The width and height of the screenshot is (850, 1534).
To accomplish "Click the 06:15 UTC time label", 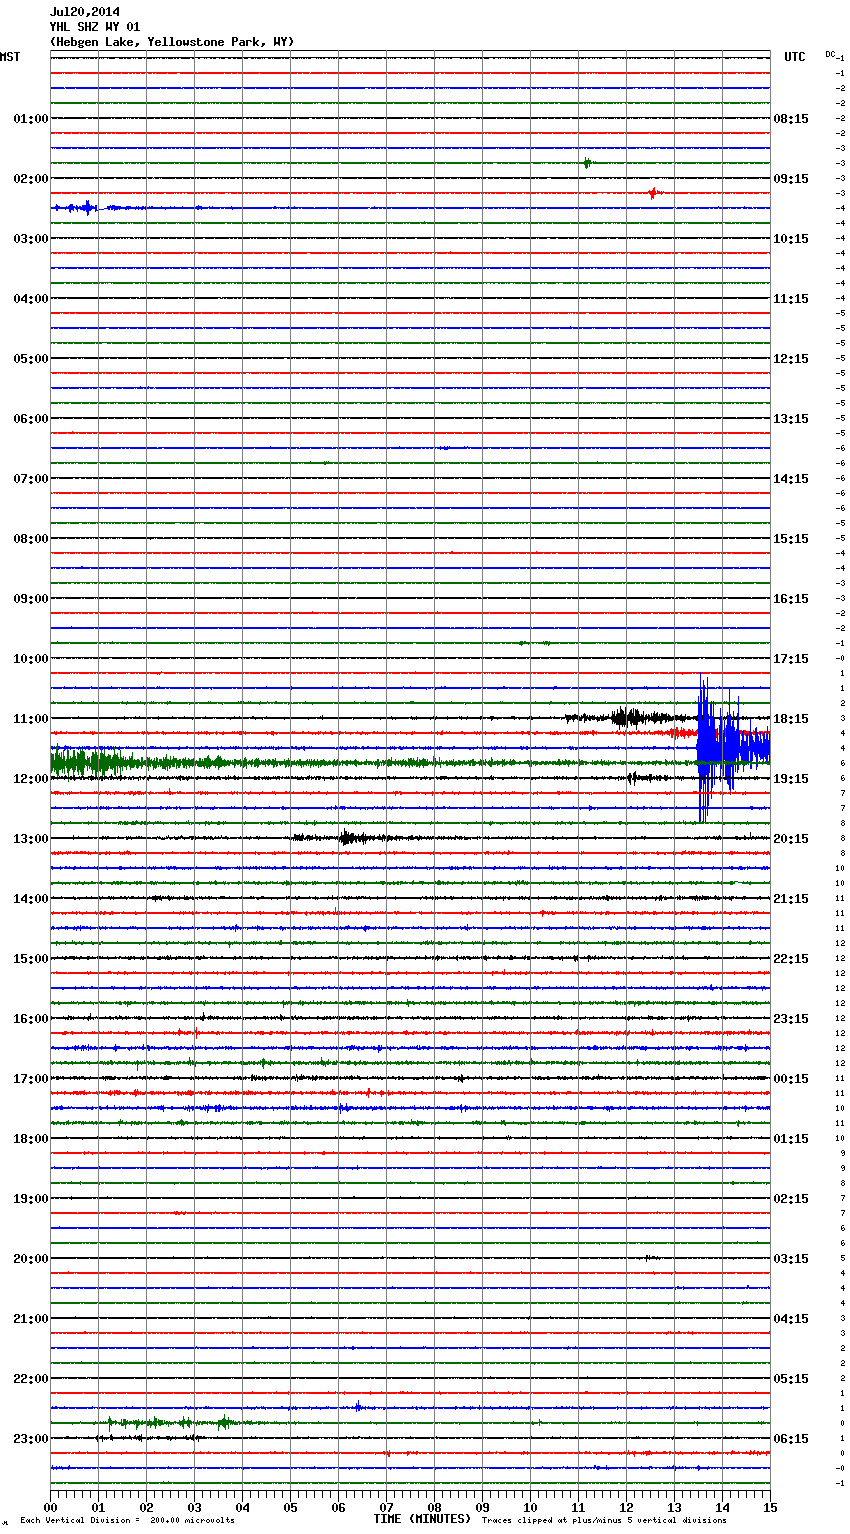I will coord(791,1439).
